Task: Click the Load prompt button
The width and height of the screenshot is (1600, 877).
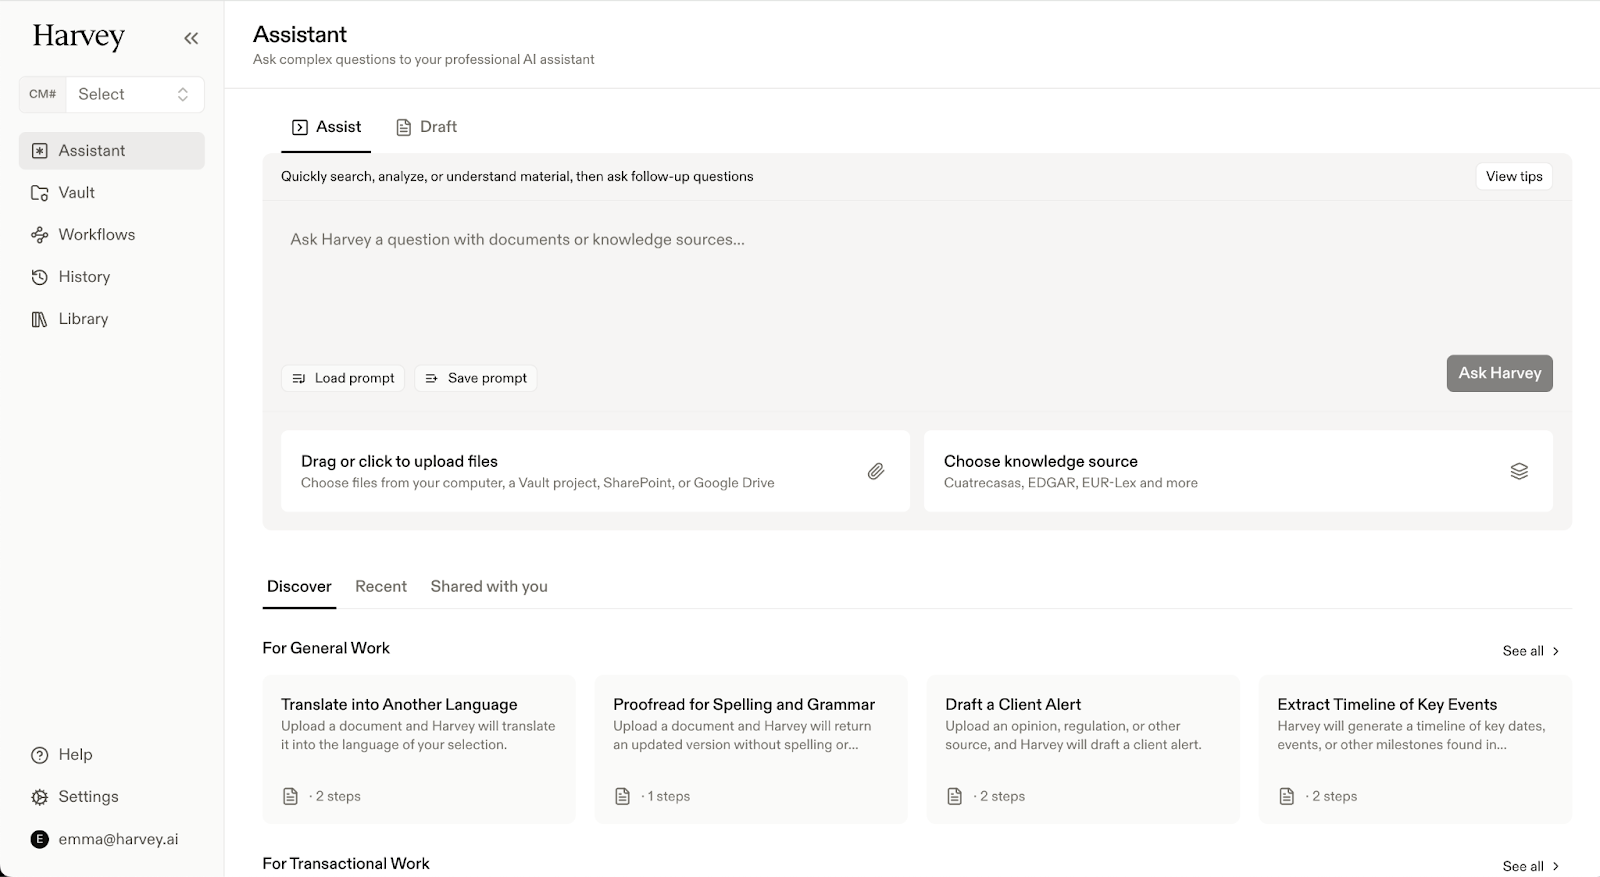Action: (343, 378)
